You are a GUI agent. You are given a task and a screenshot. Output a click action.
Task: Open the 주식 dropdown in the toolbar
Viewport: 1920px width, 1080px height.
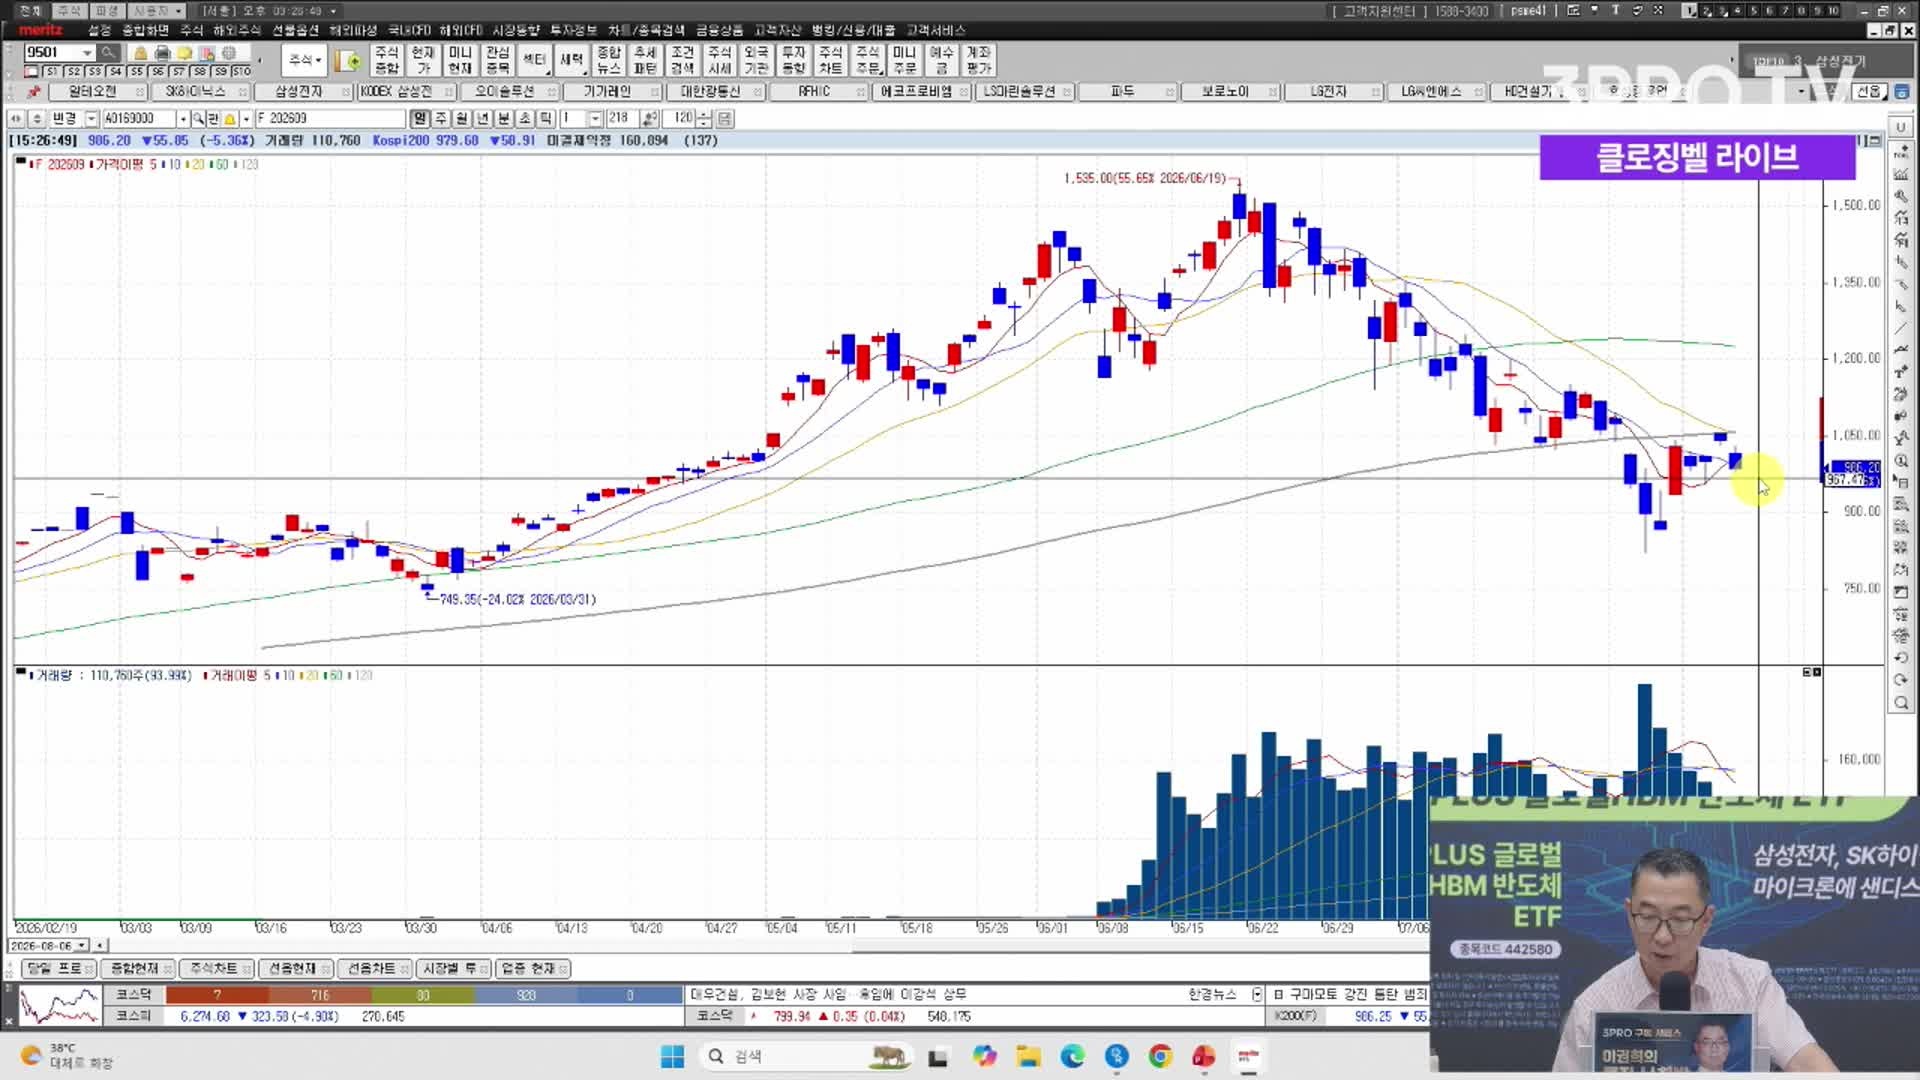(x=304, y=60)
